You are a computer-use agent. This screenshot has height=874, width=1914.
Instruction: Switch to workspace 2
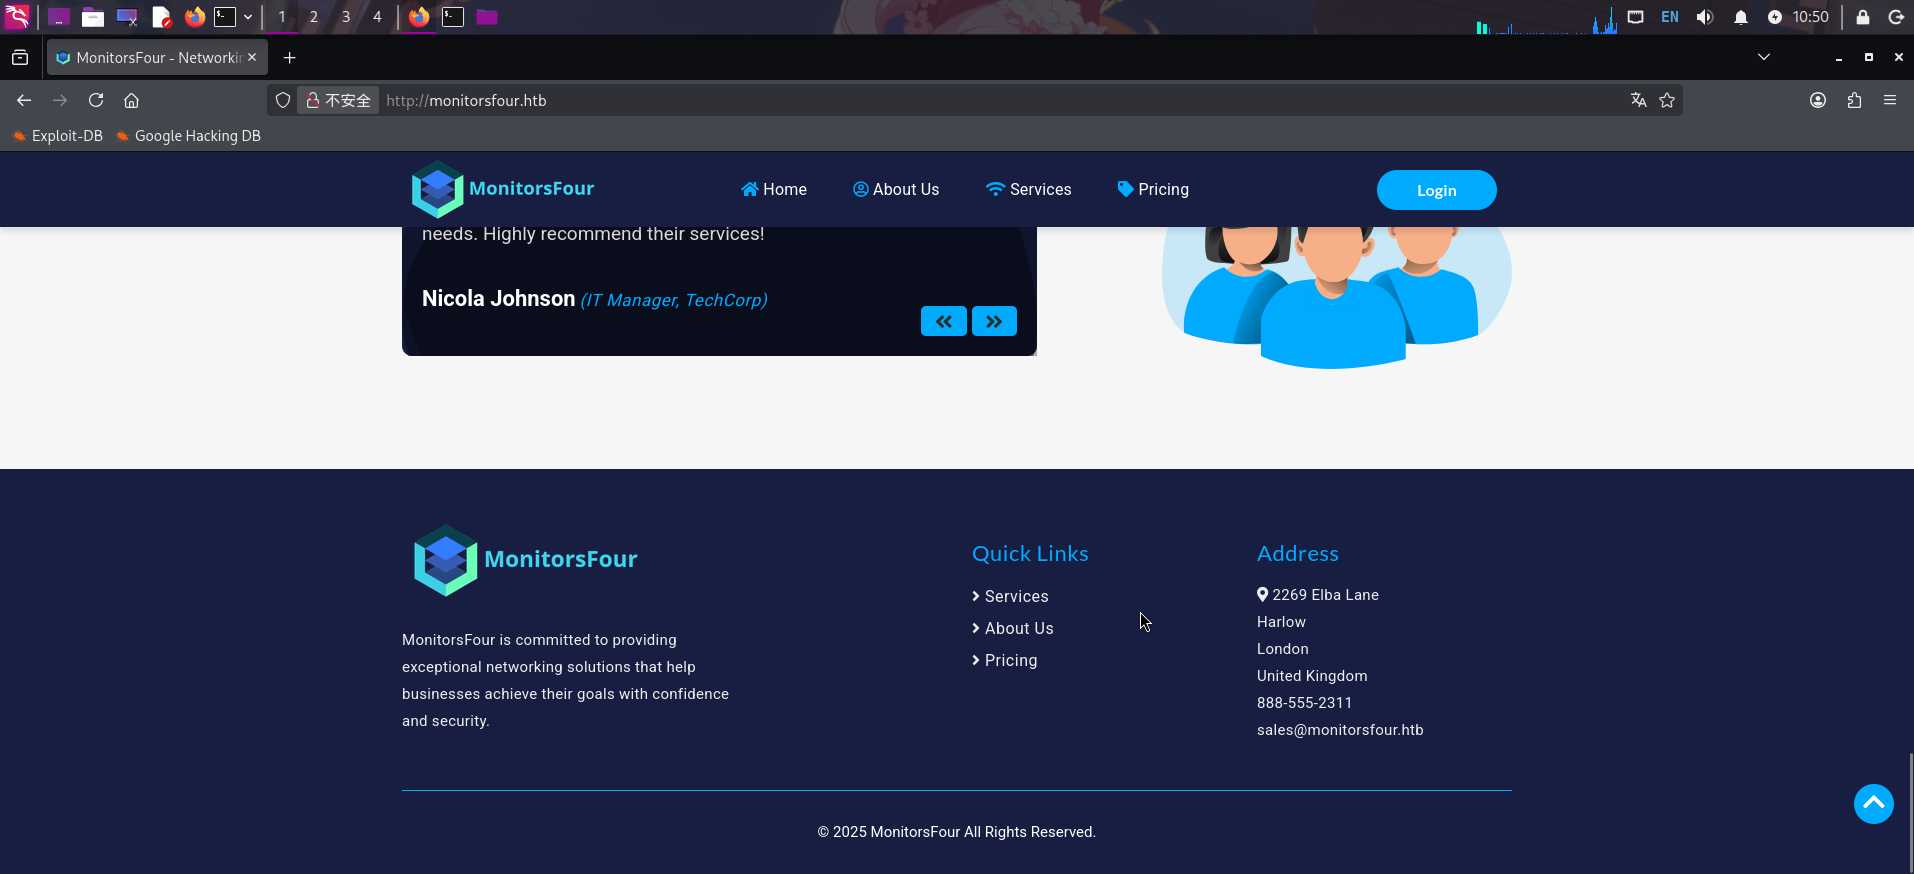pos(314,17)
